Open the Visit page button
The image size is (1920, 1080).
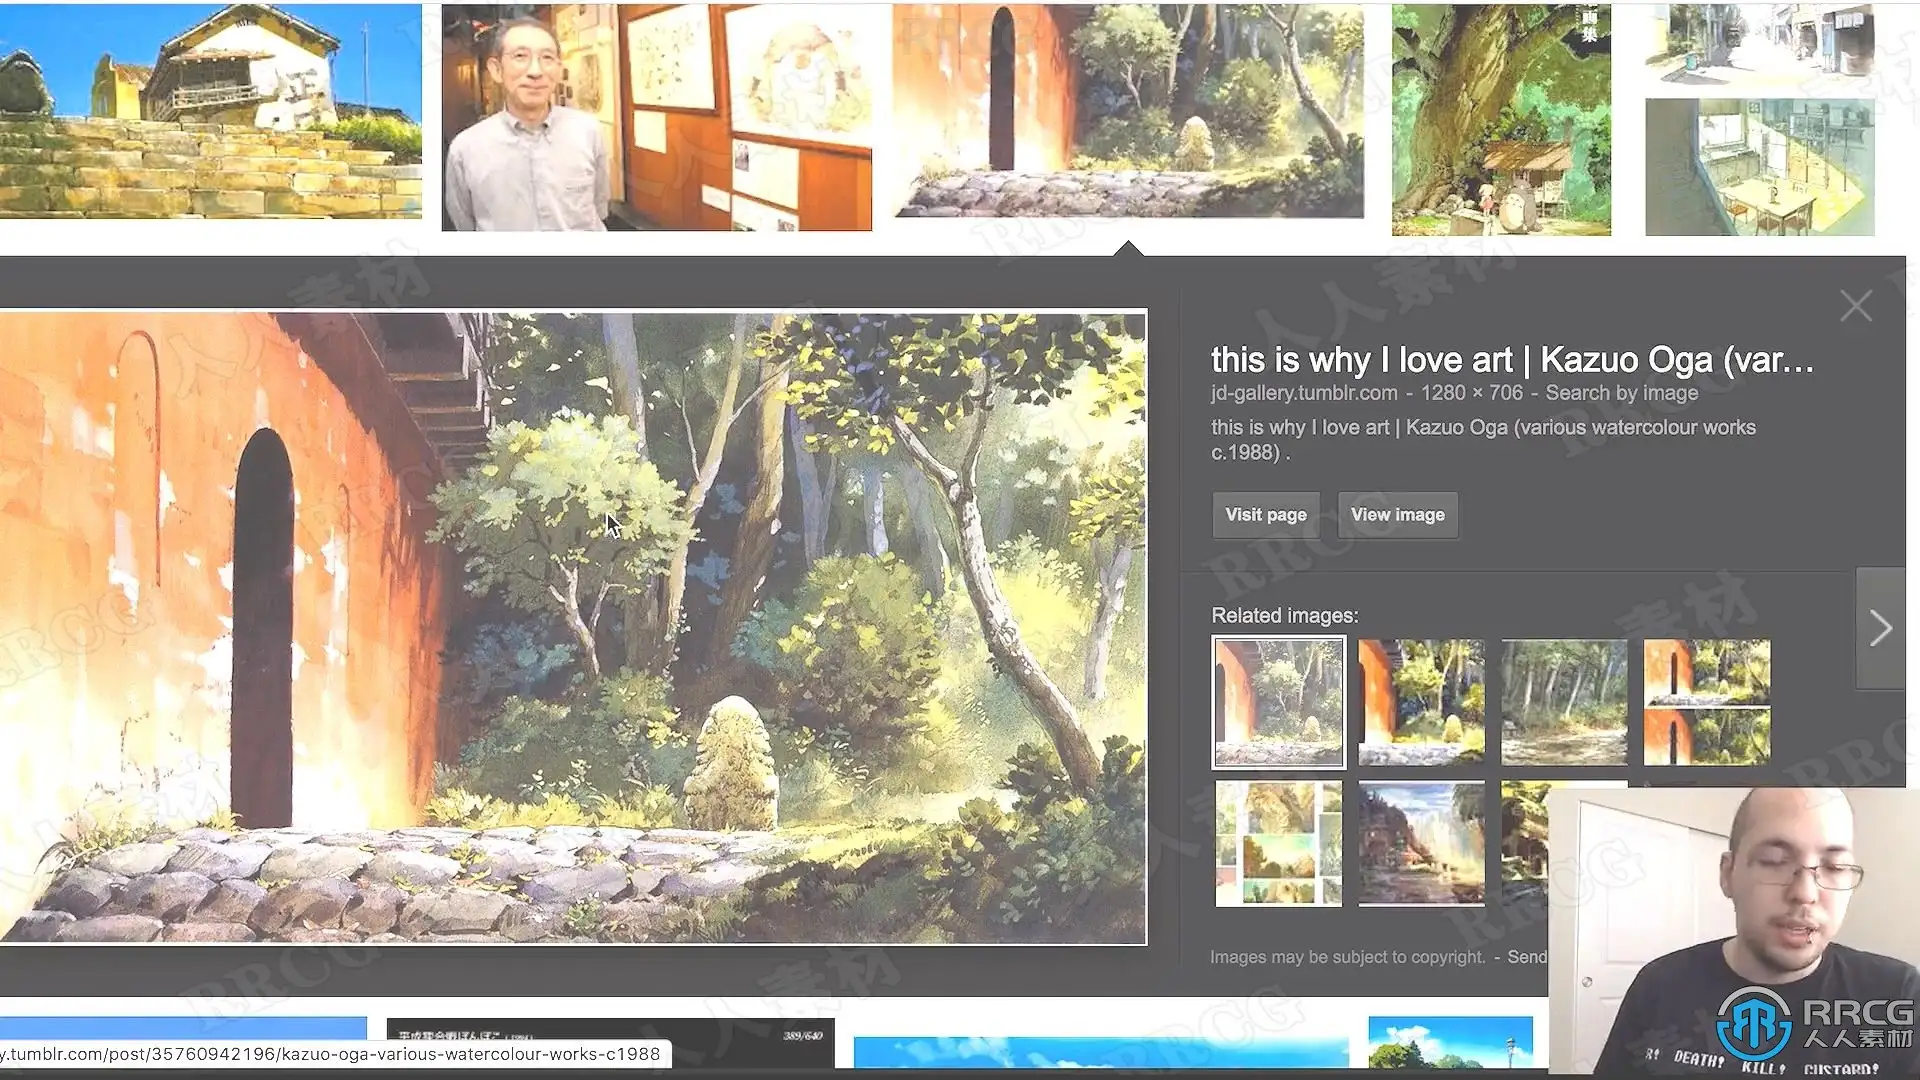[x=1266, y=515]
